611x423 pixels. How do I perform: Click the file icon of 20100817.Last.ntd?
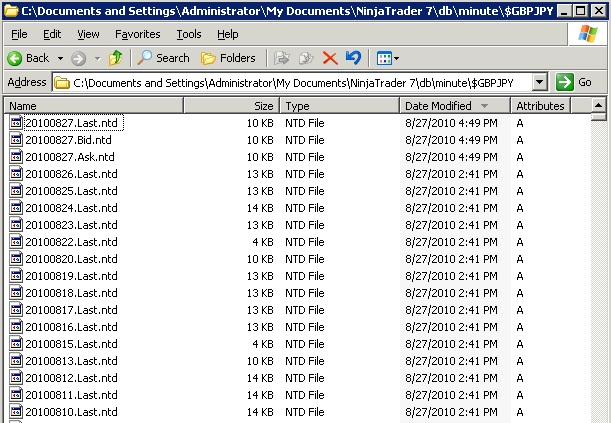(x=16, y=310)
